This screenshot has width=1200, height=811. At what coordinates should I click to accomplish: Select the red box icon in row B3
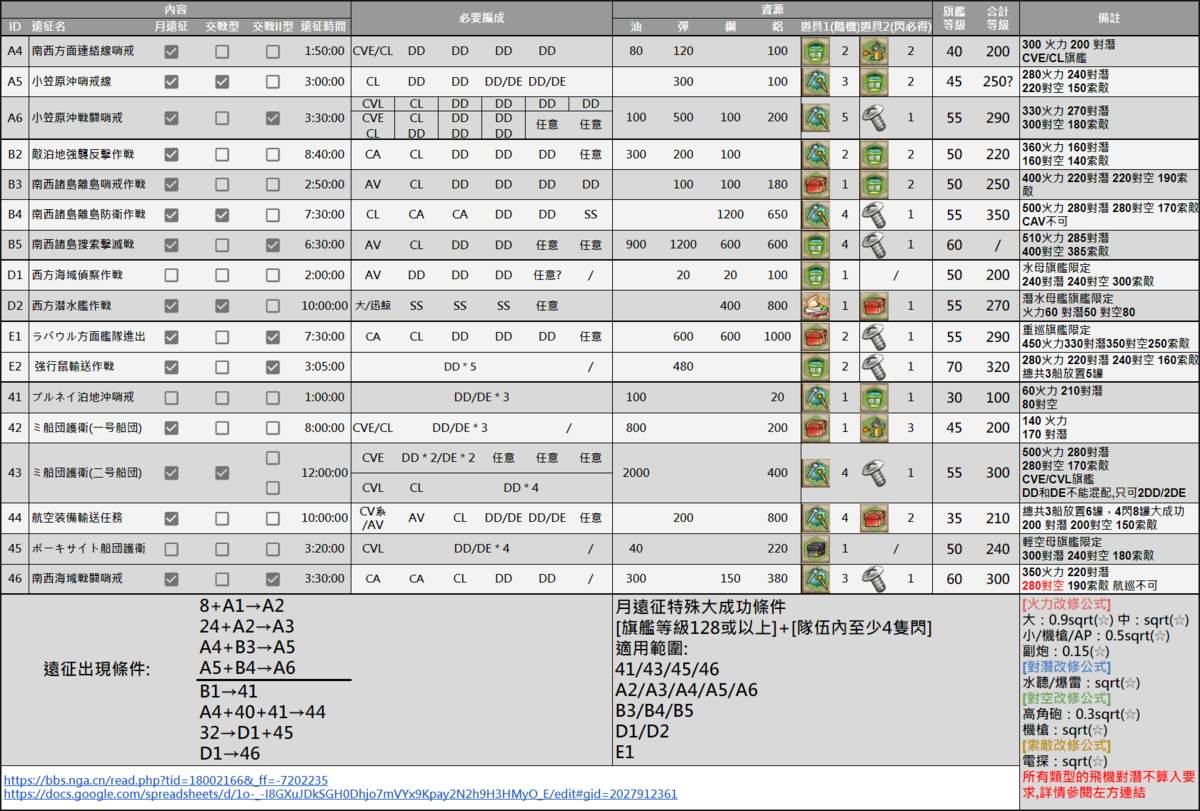click(x=817, y=184)
